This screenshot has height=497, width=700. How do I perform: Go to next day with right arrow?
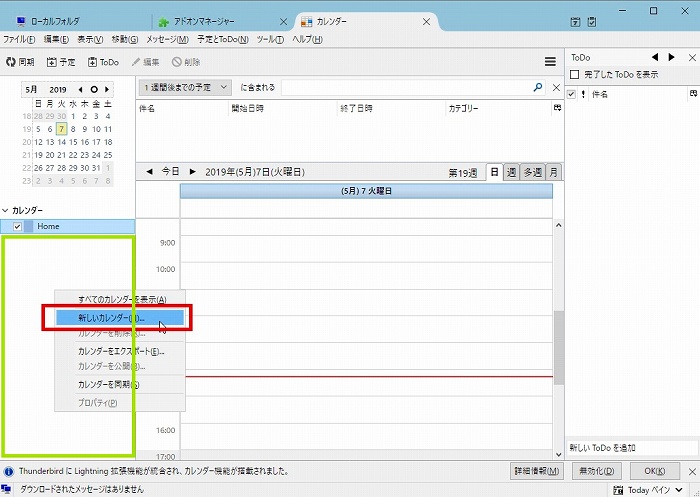point(193,172)
